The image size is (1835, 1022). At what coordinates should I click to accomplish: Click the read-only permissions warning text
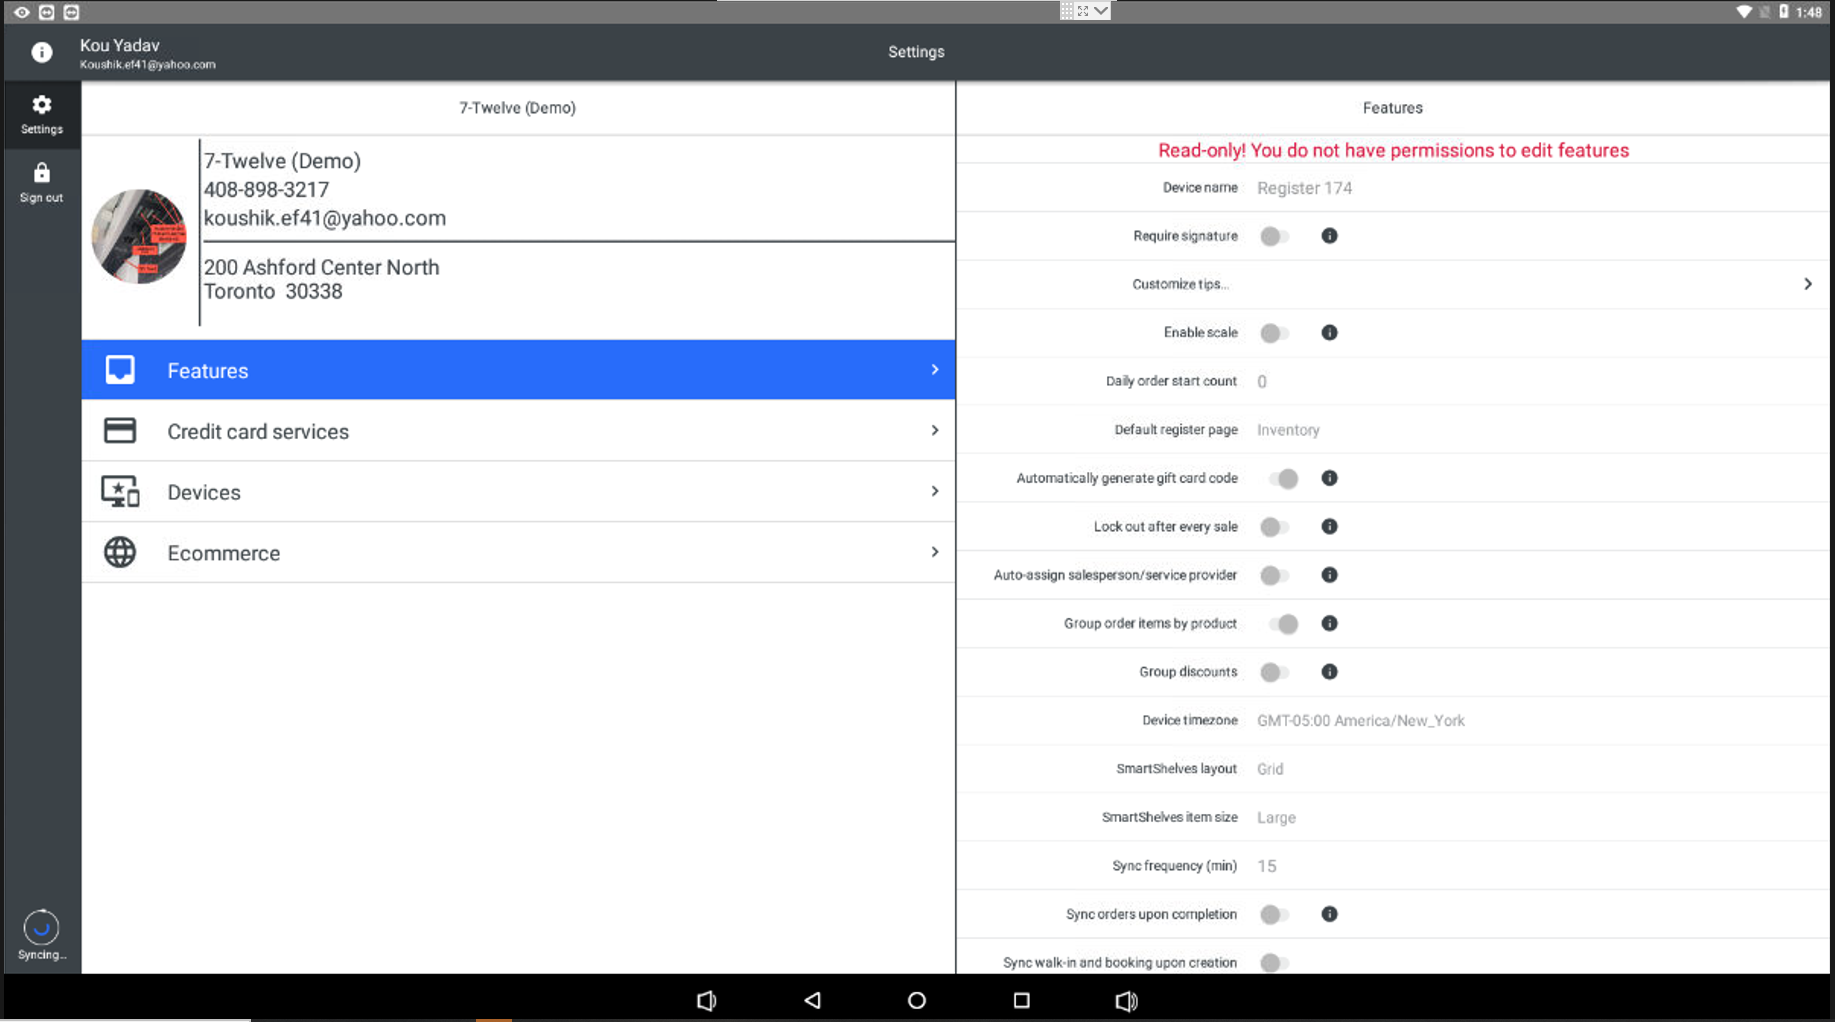tap(1393, 150)
